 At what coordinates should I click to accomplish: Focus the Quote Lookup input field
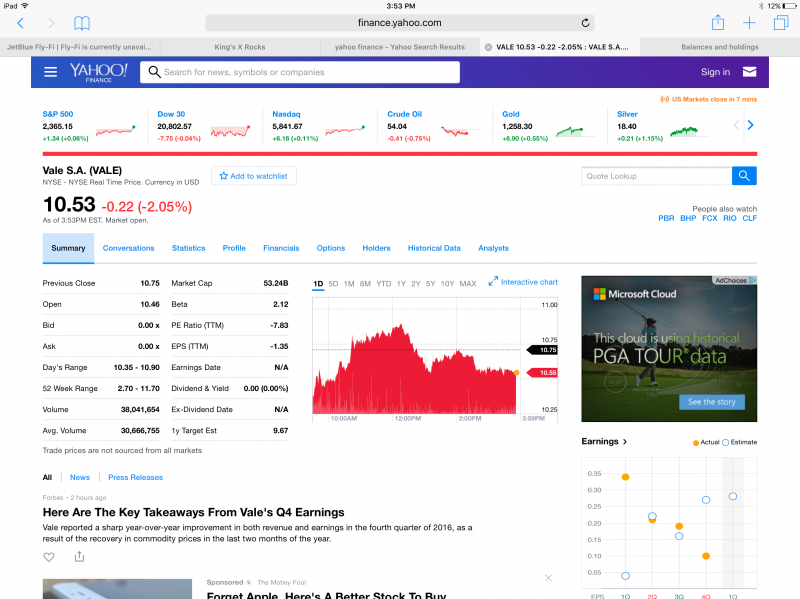[x=656, y=176]
